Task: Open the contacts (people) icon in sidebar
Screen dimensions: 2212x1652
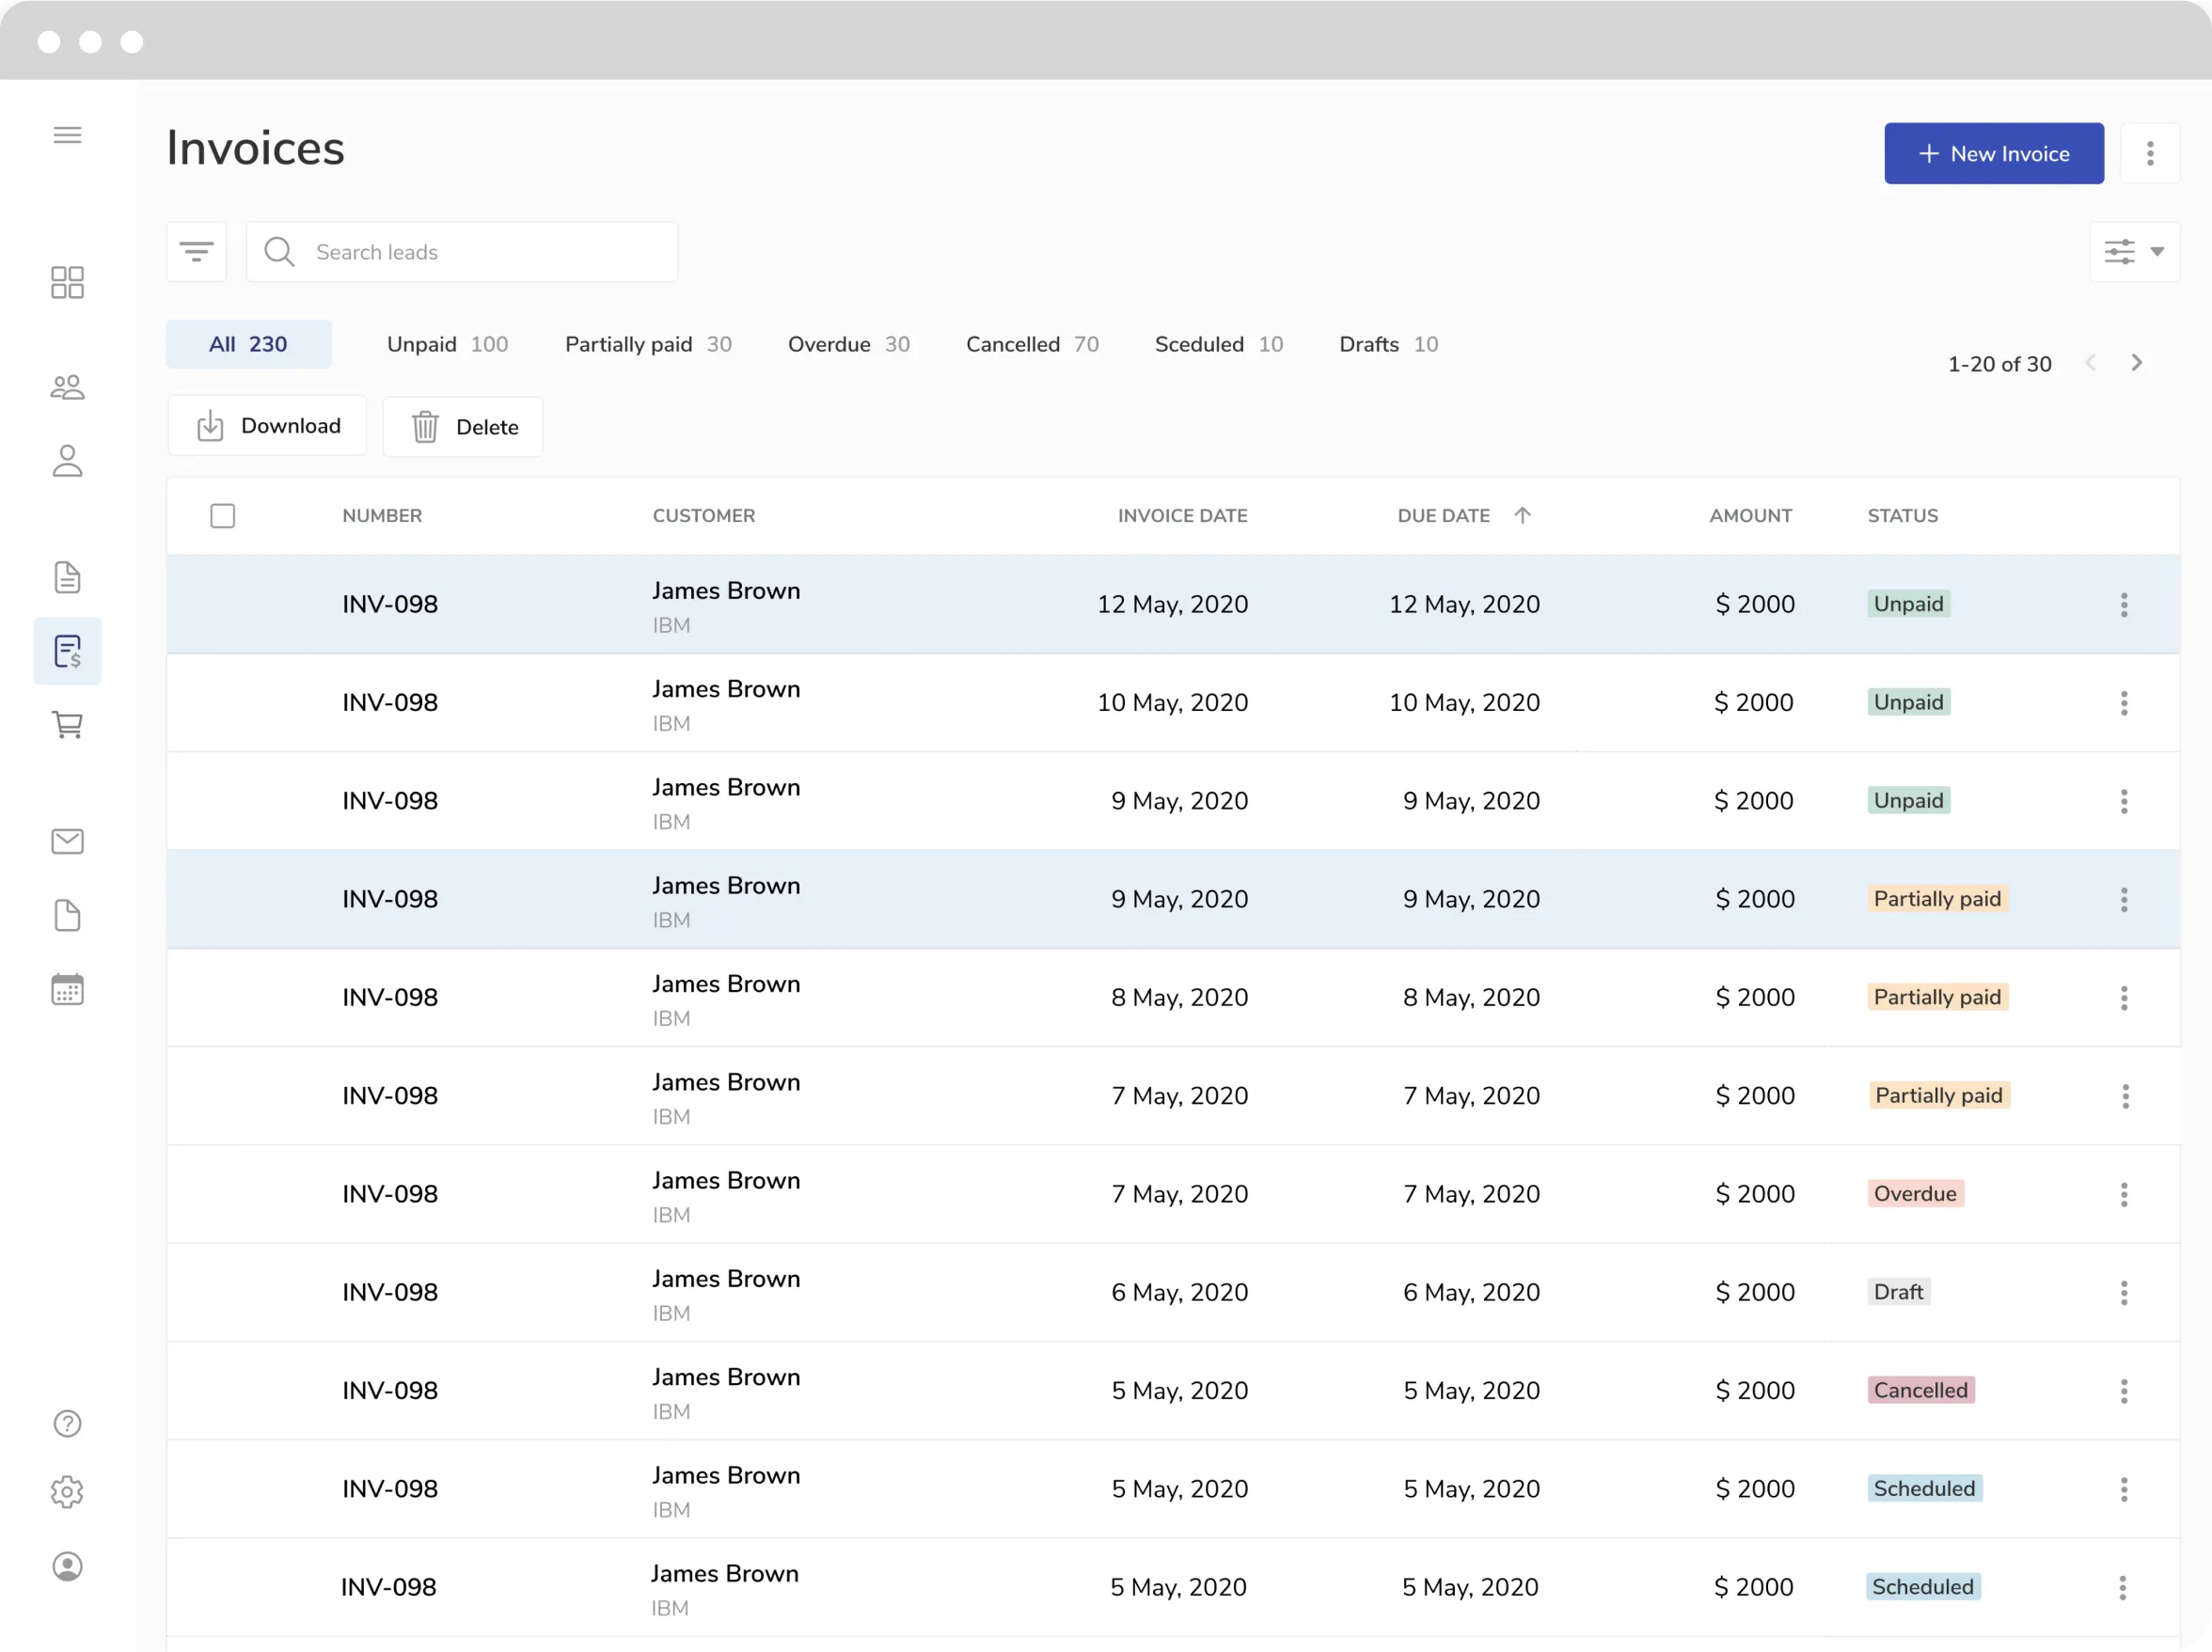Action: [67, 388]
